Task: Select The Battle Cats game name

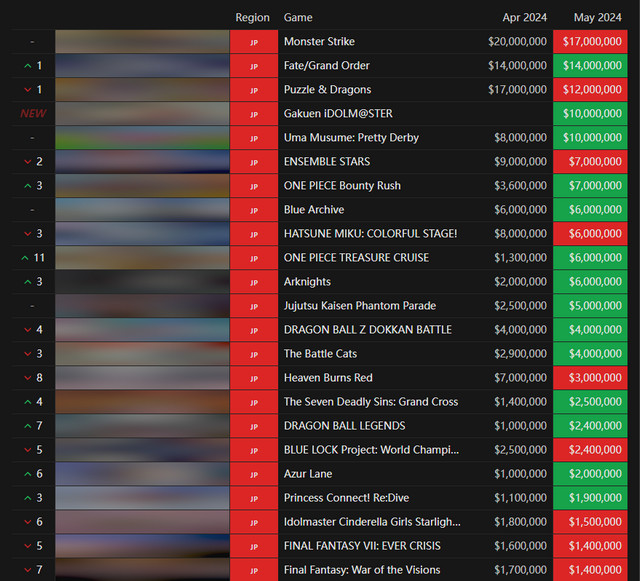Action: click(320, 354)
